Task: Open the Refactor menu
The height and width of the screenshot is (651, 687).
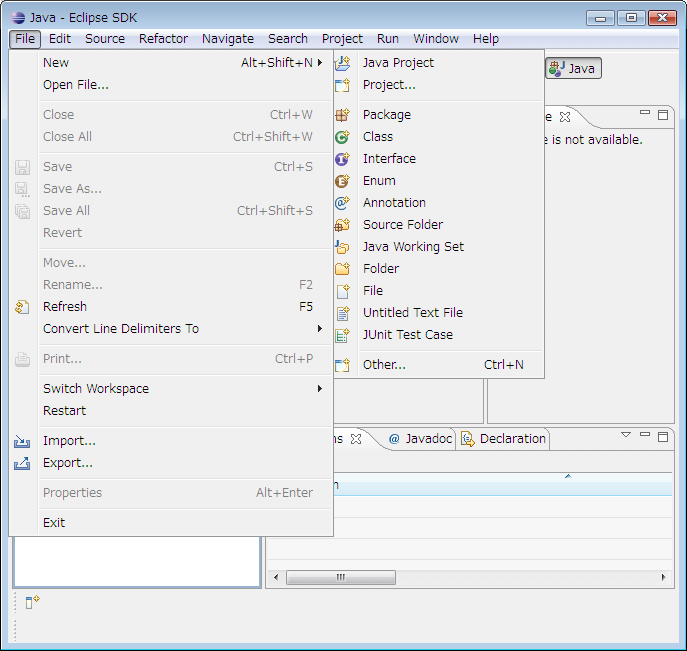Action: 163,39
